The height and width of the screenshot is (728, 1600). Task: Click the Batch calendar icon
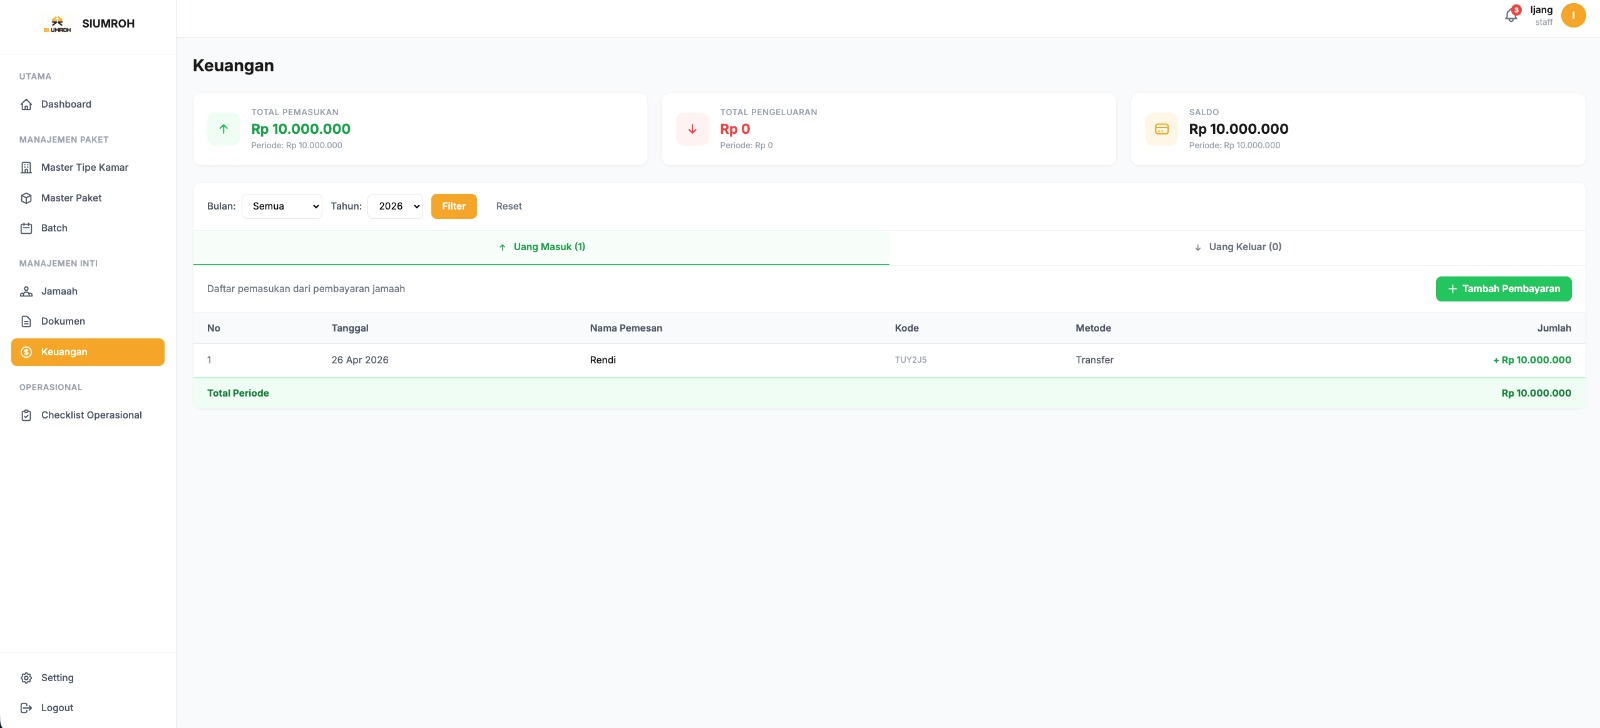pos(26,228)
